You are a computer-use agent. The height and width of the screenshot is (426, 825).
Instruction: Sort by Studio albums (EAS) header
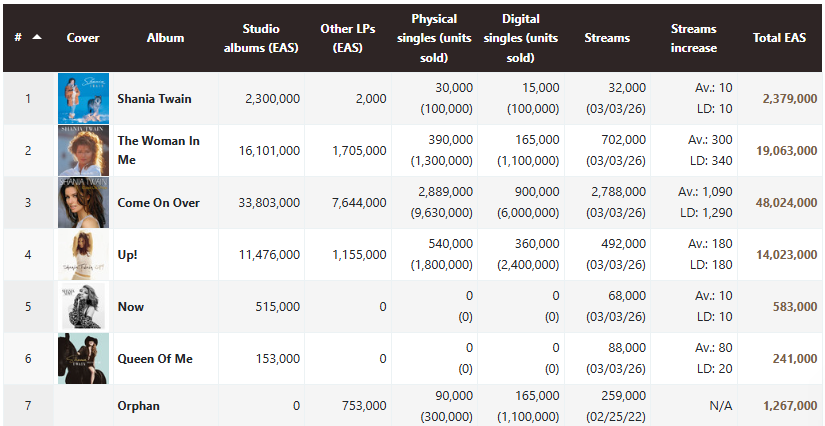point(261,38)
